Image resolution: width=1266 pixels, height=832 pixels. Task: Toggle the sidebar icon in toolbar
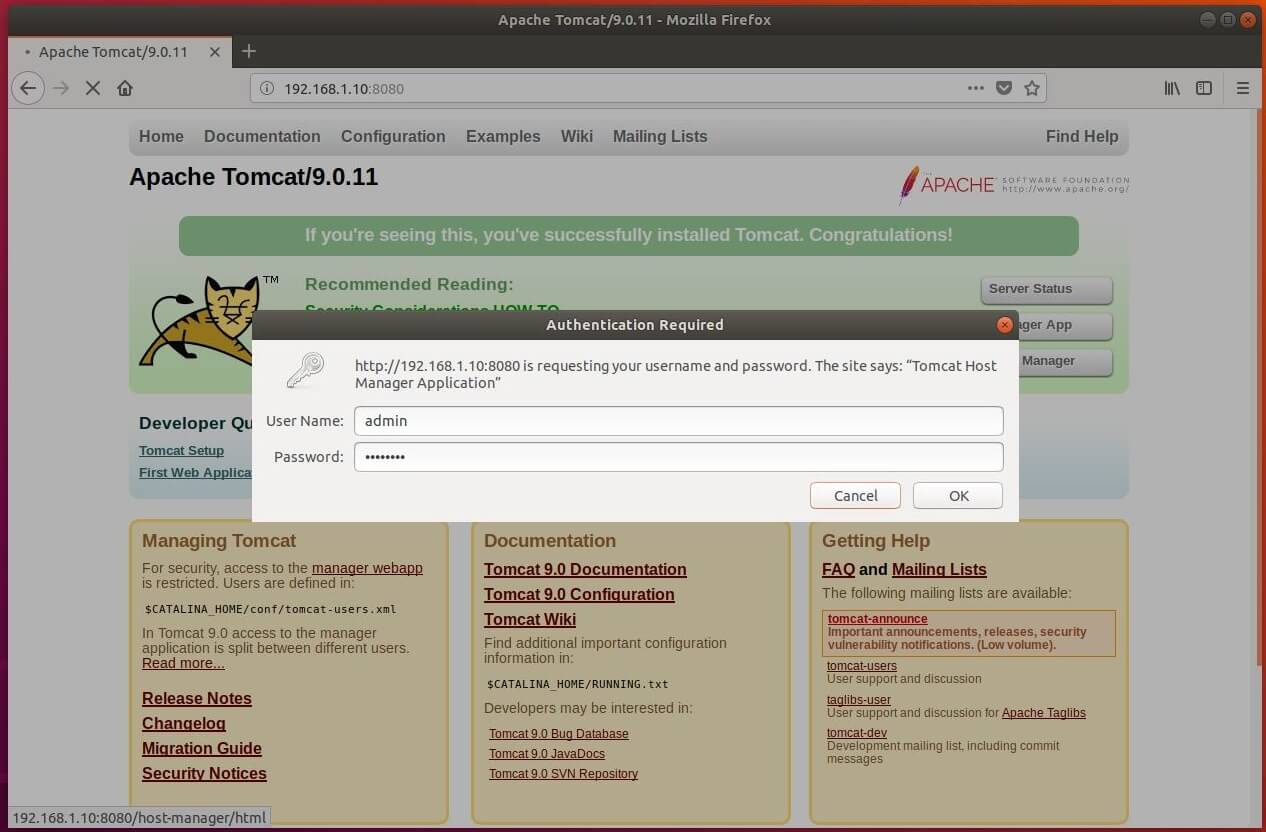coord(1204,88)
